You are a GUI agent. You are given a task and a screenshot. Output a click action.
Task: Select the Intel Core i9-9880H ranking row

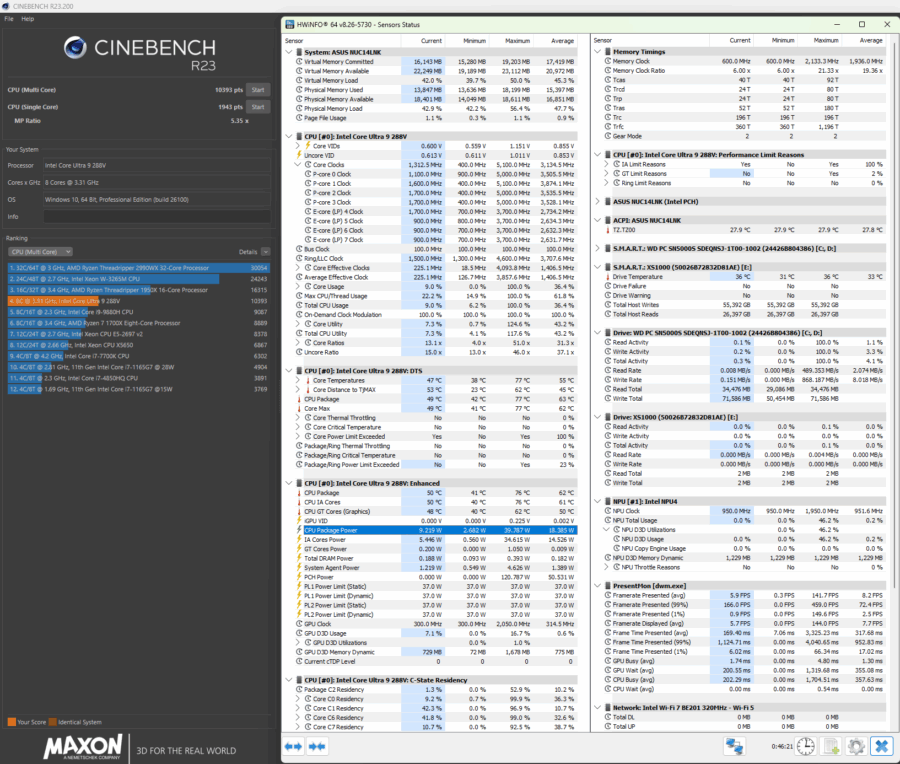(138, 312)
